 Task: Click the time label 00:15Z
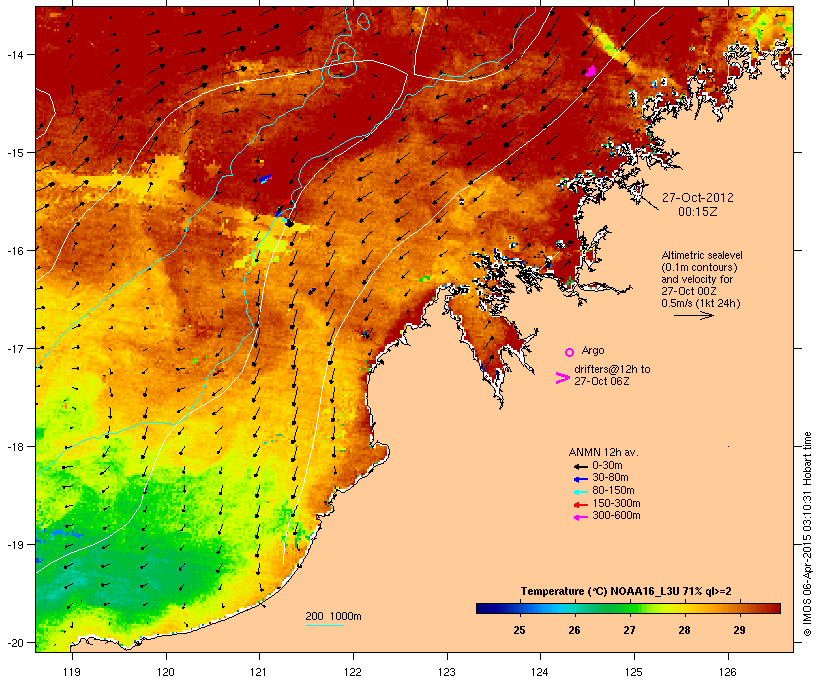(x=698, y=212)
